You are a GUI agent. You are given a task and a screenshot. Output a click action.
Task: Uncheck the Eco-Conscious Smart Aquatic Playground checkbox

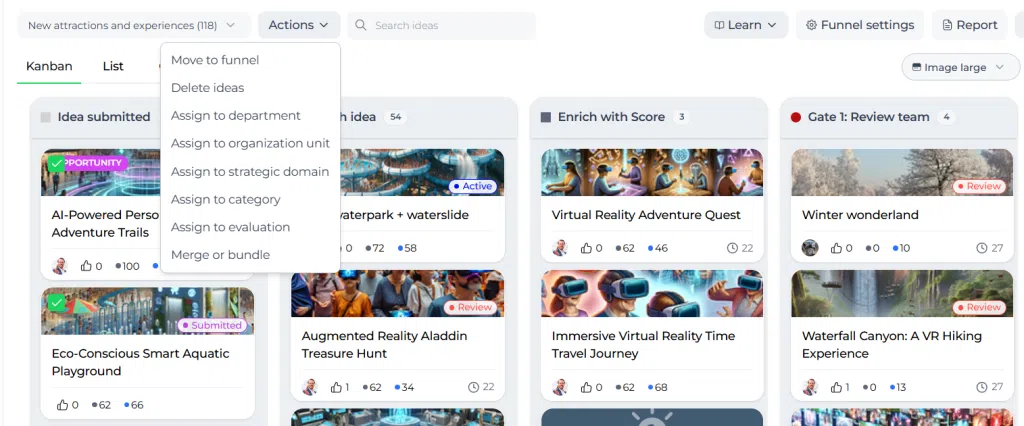57,303
